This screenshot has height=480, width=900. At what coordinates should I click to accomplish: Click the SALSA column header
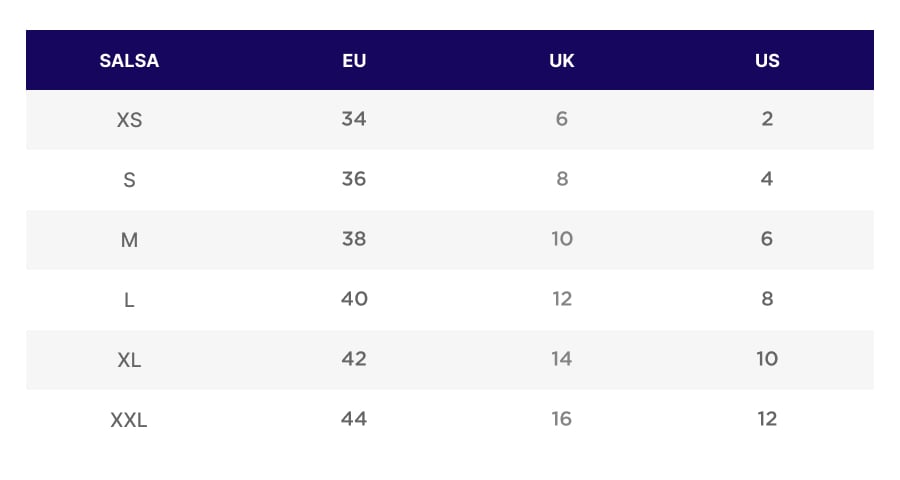129,60
